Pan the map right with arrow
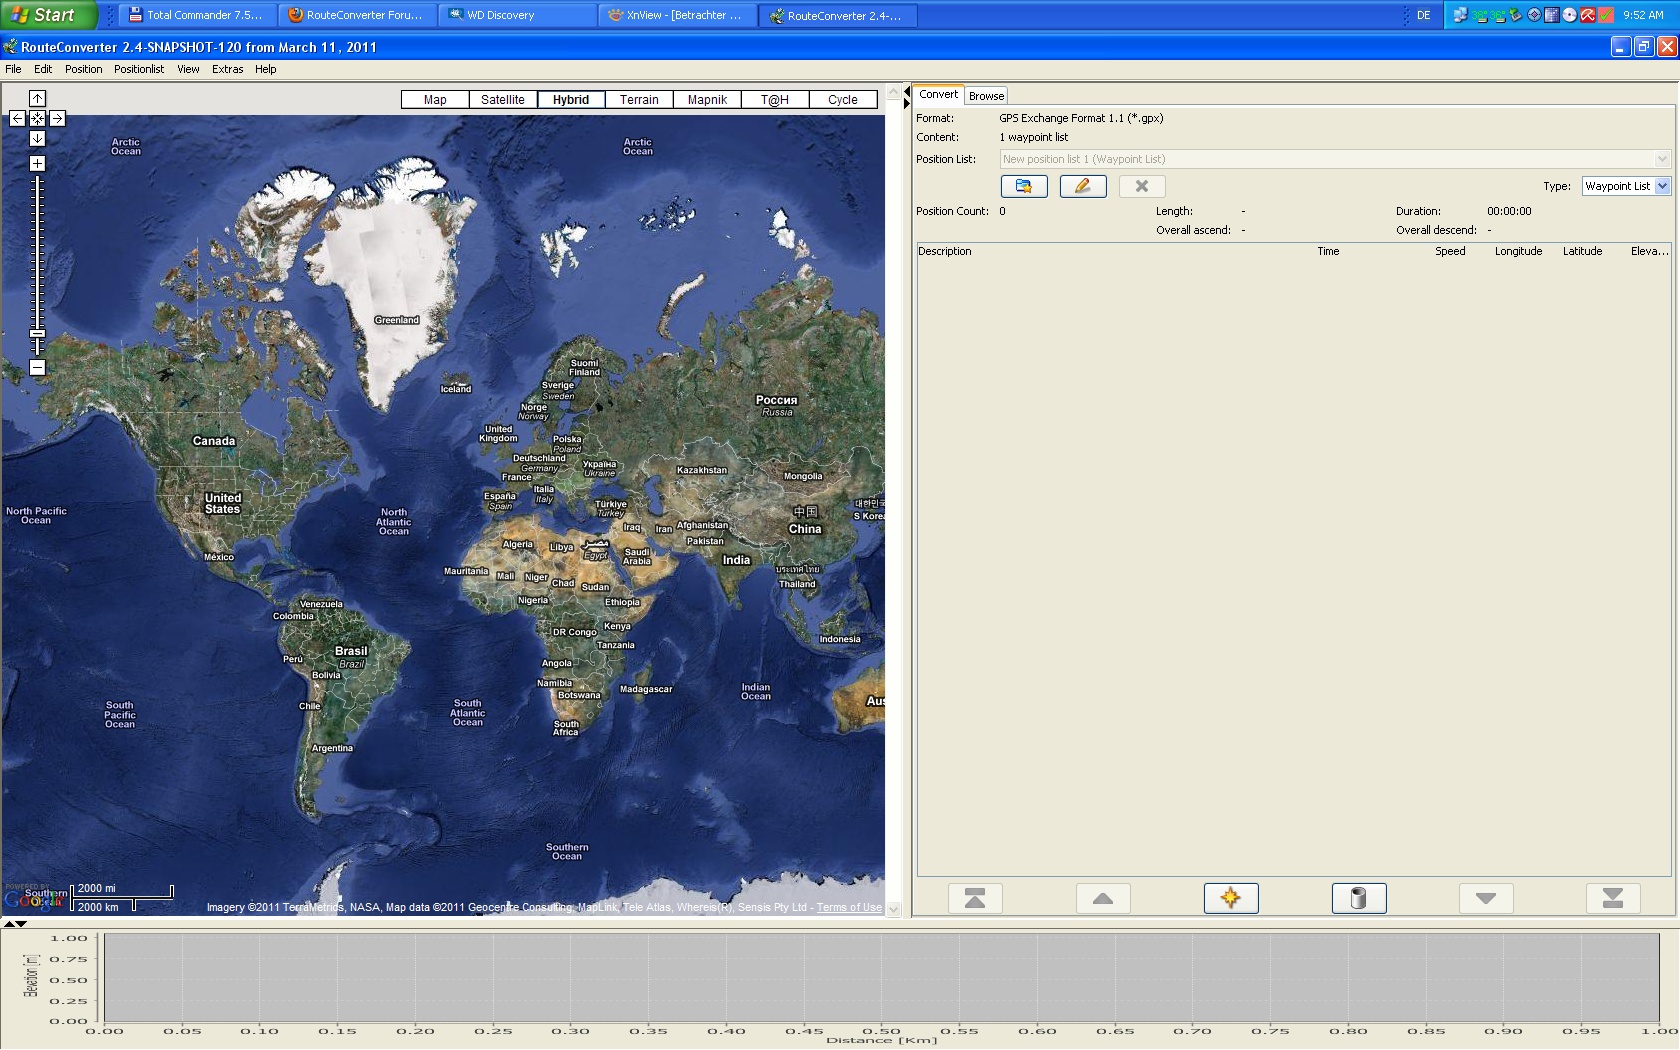This screenshot has height=1050, width=1680. point(58,118)
